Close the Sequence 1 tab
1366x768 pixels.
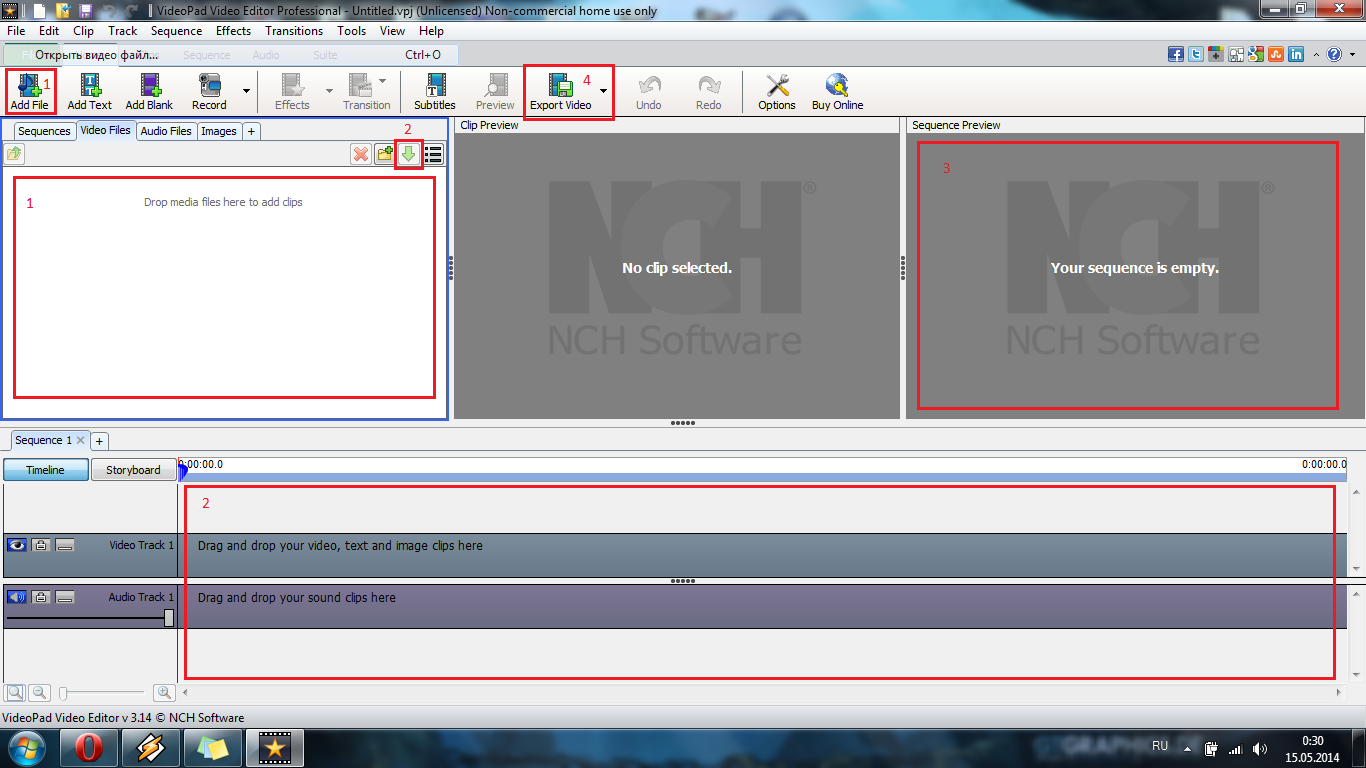tap(81, 440)
